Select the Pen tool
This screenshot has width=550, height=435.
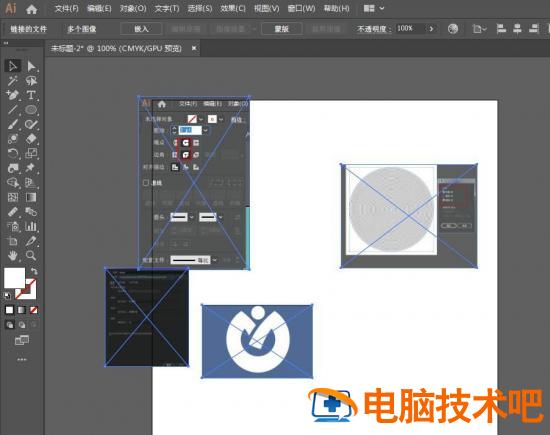13,95
